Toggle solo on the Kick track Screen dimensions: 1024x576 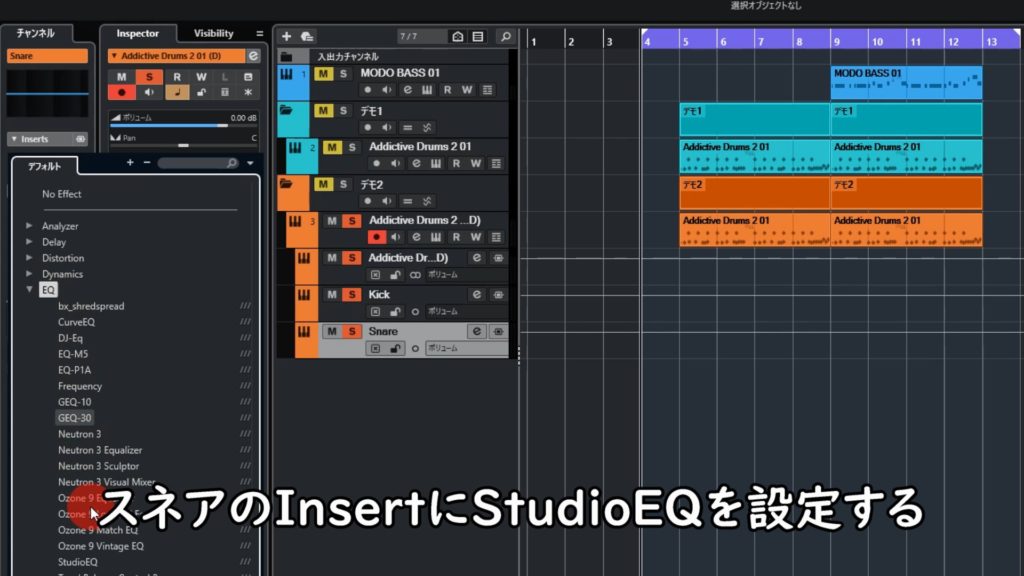coord(351,295)
